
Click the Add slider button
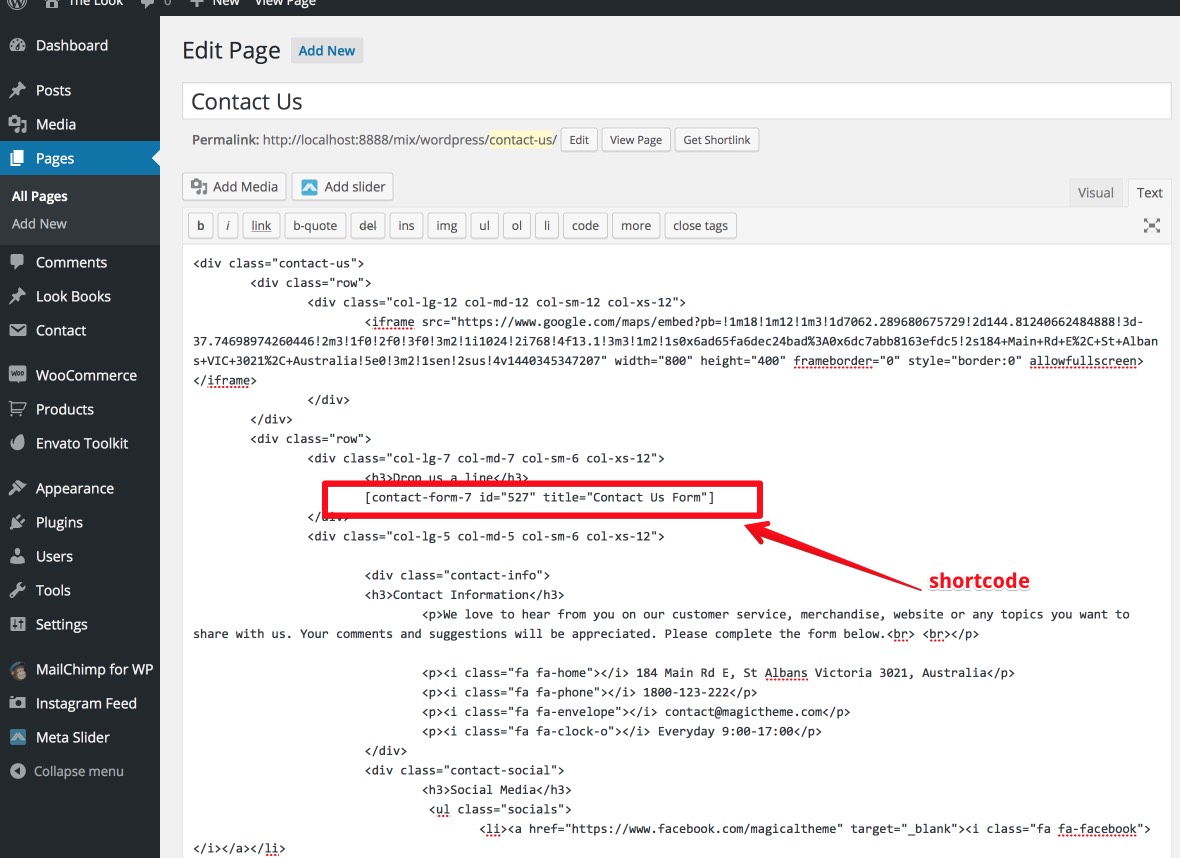tap(343, 187)
